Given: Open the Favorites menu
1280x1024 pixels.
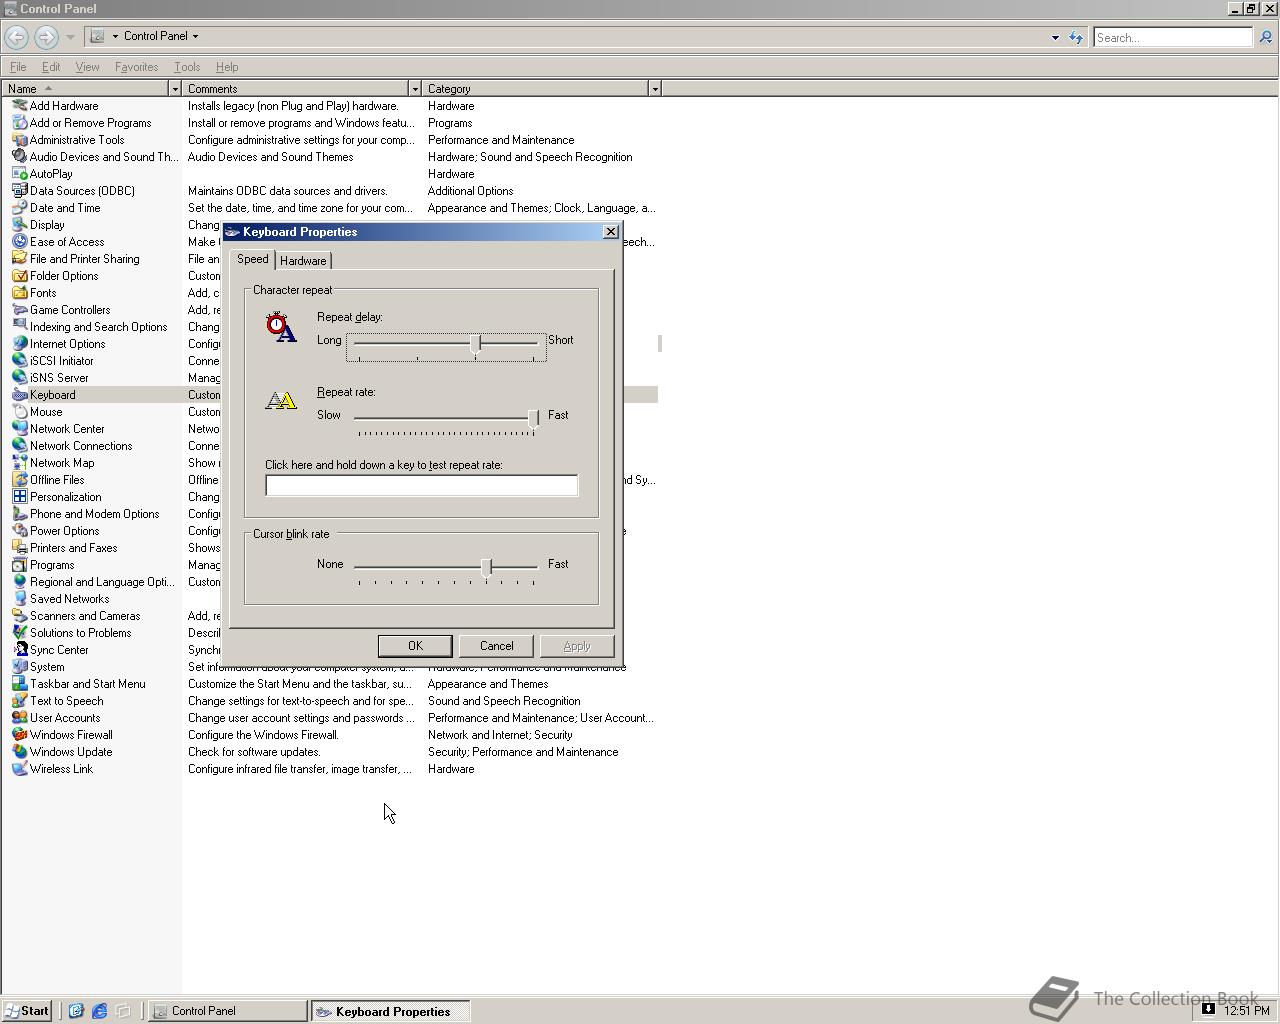Looking at the screenshot, I should pyautogui.click(x=136, y=67).
